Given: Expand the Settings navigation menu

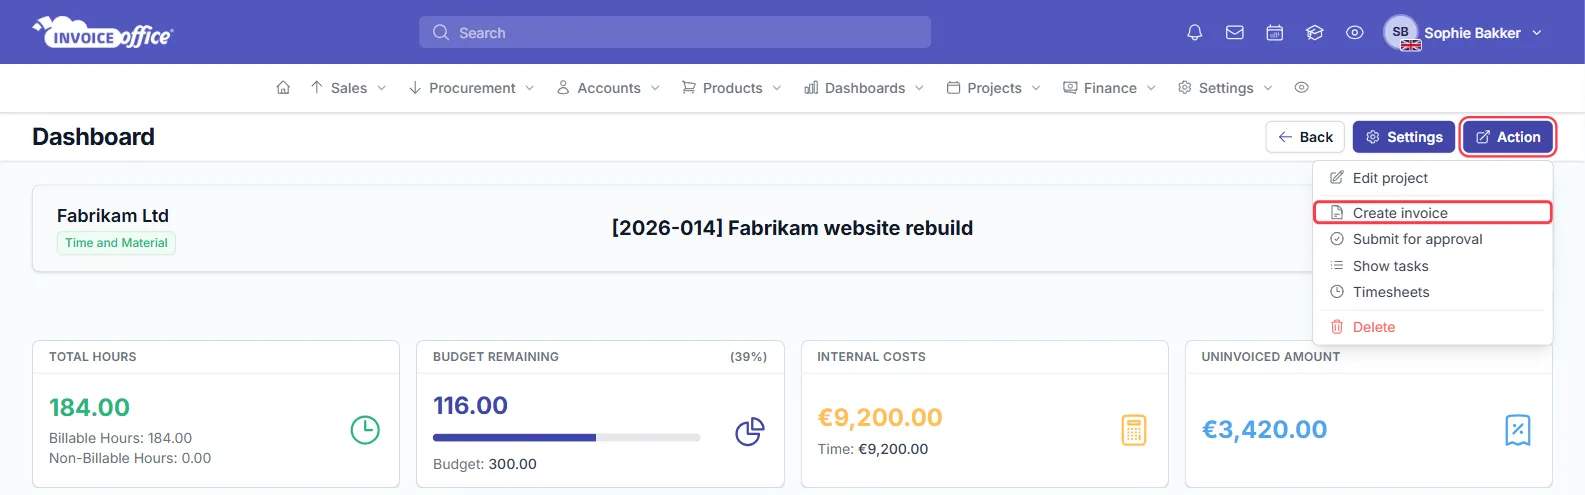Looking at the screenshot, I should 1225,88.
